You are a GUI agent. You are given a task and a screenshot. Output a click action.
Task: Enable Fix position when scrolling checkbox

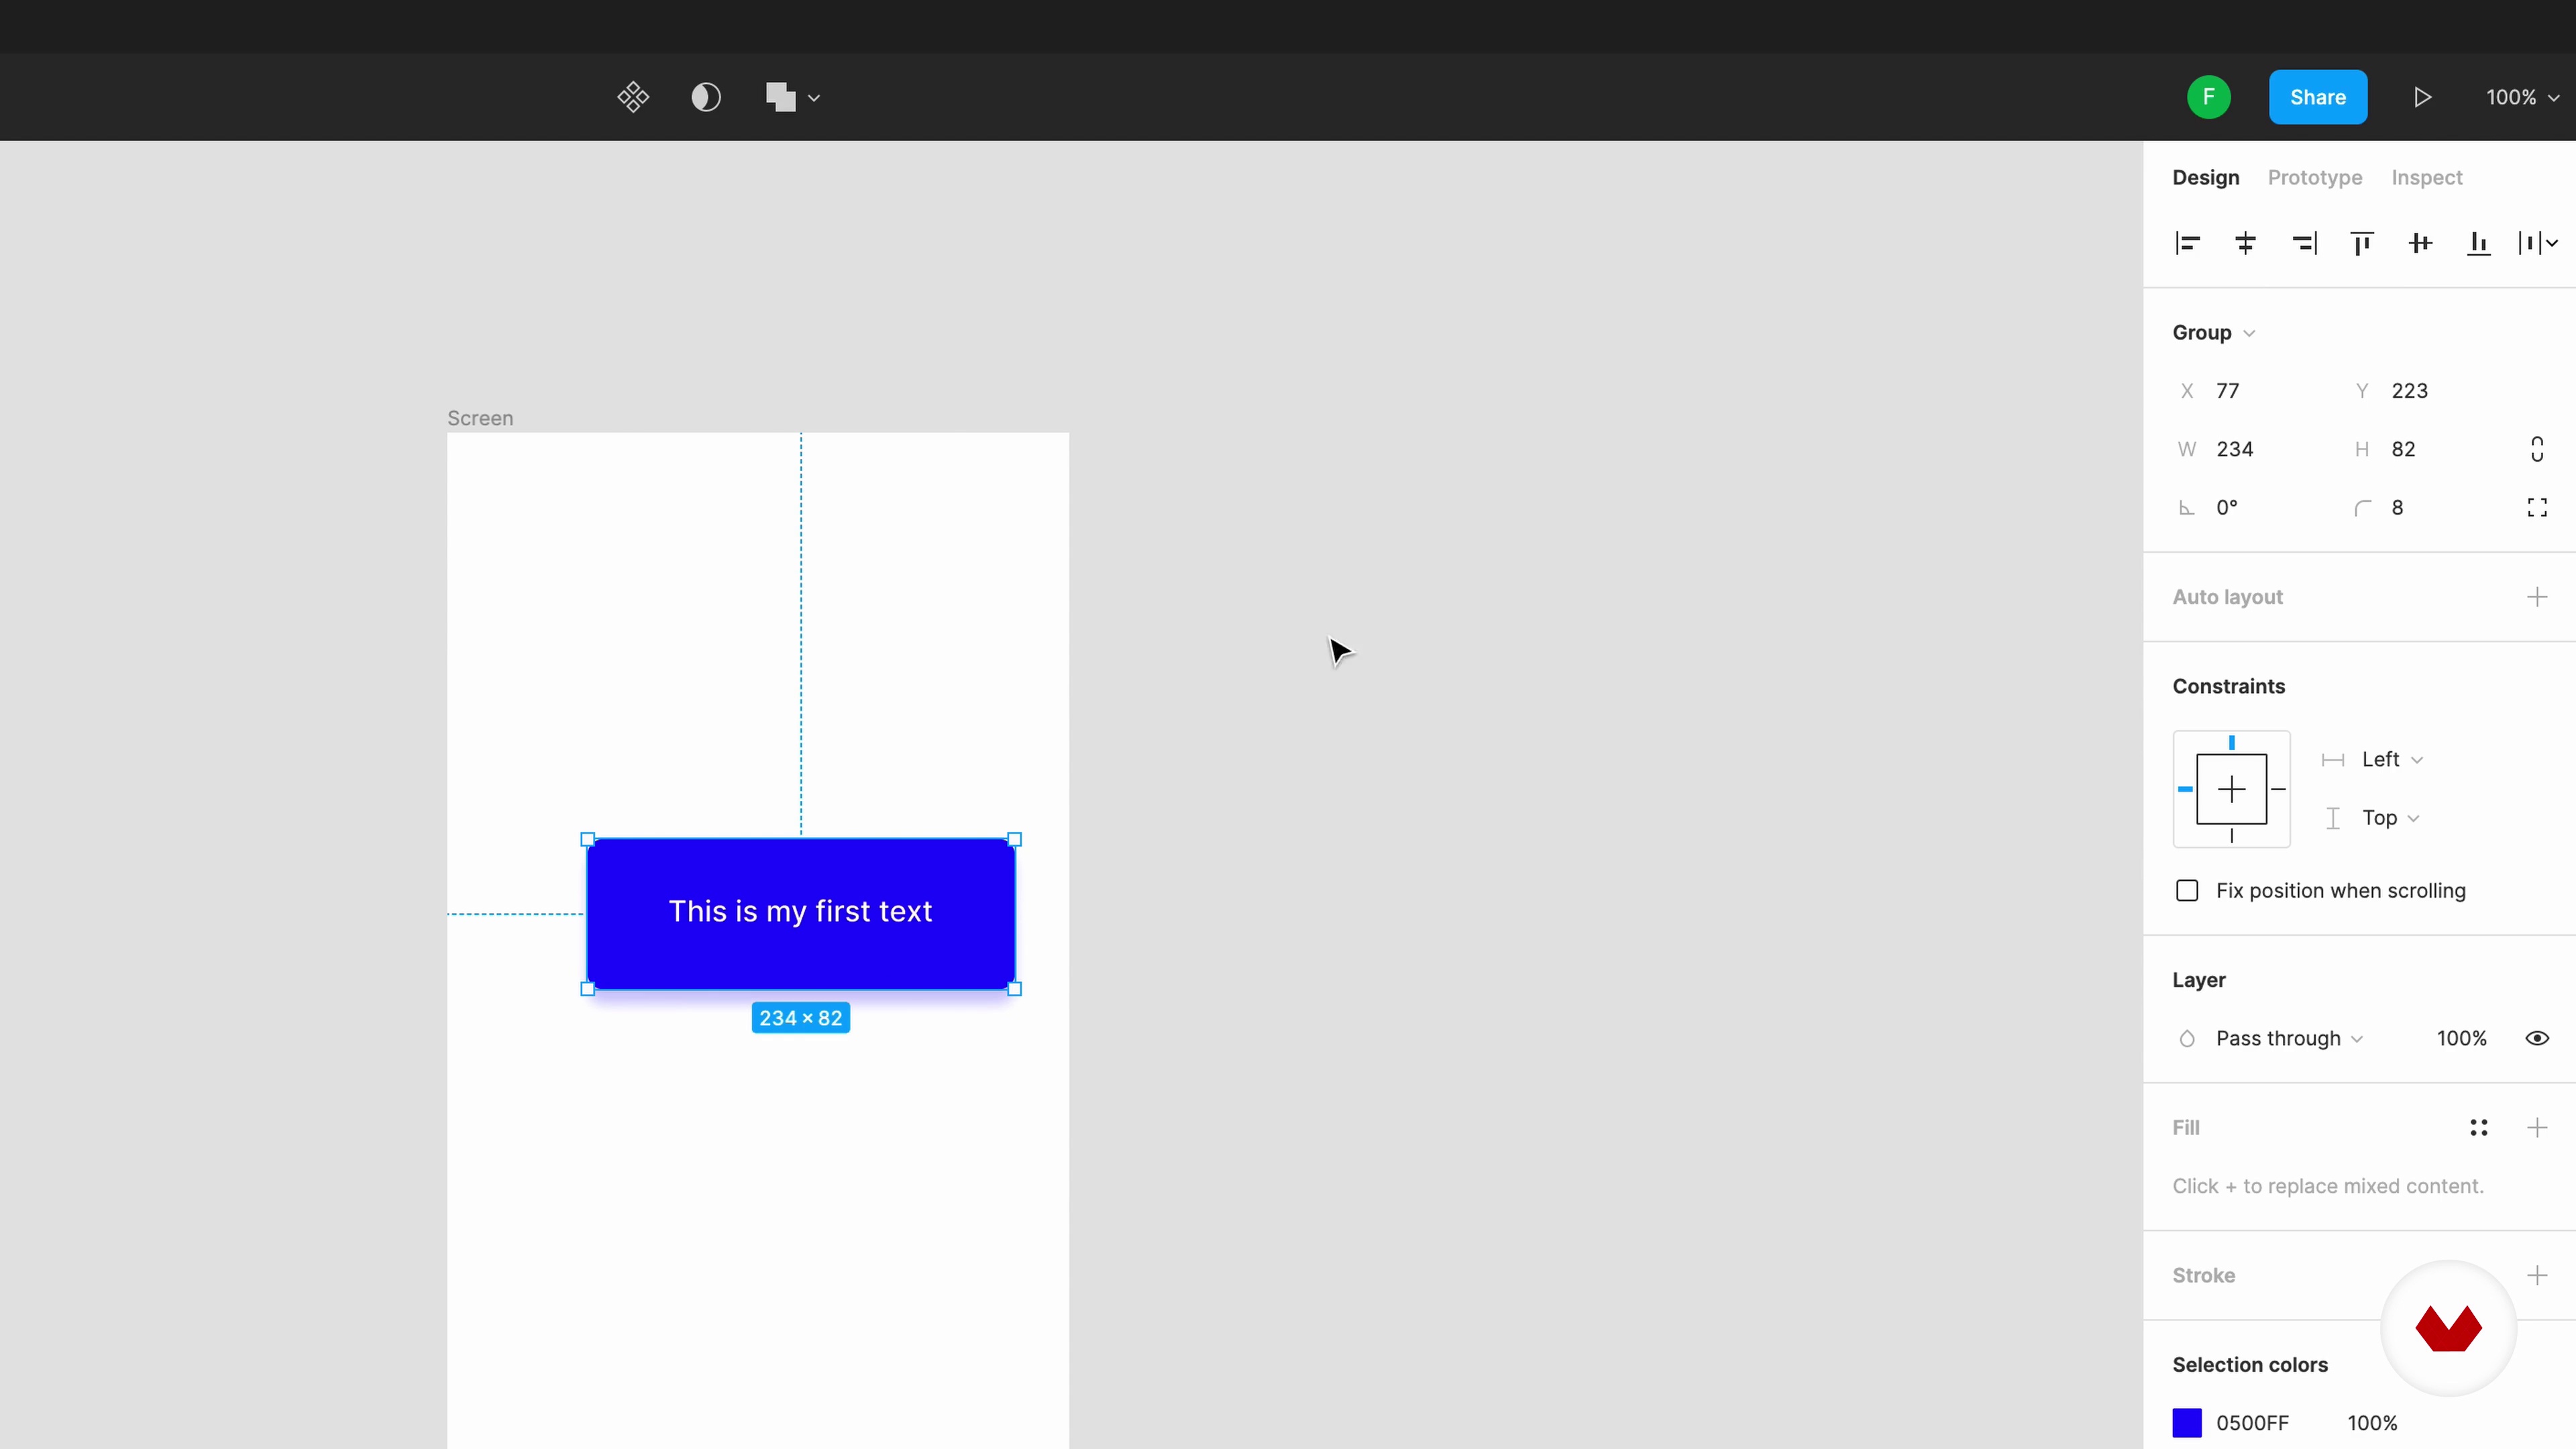coord(2187,891)
